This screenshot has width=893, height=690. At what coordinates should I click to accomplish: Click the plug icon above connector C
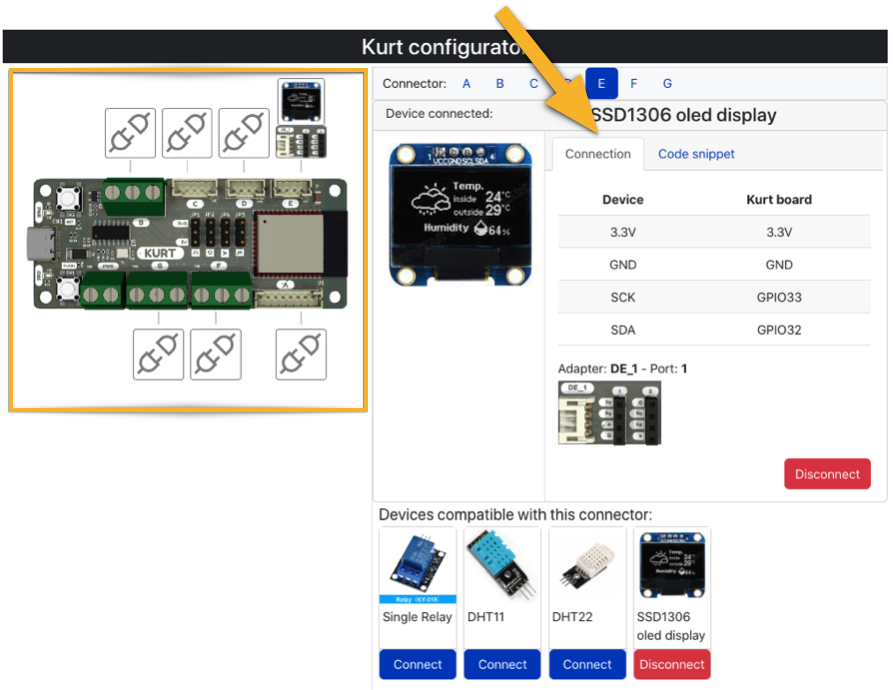[185, 132]
